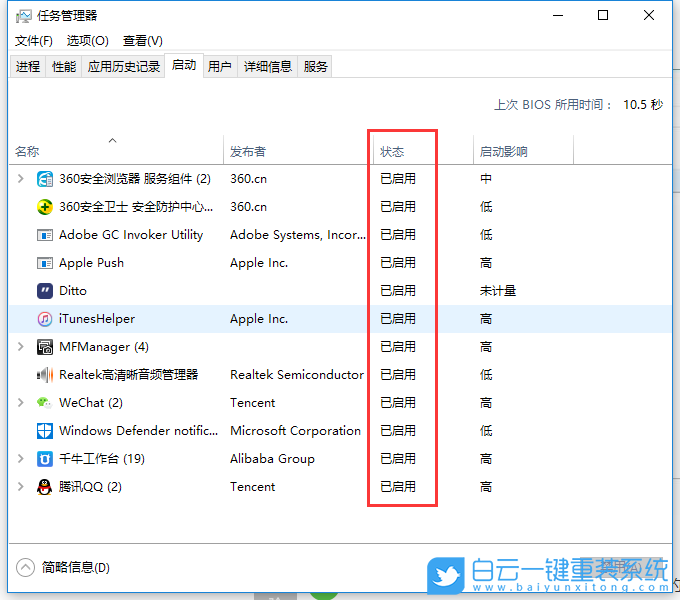Click 已启用 status in the WeChat row

click(398, 403)
